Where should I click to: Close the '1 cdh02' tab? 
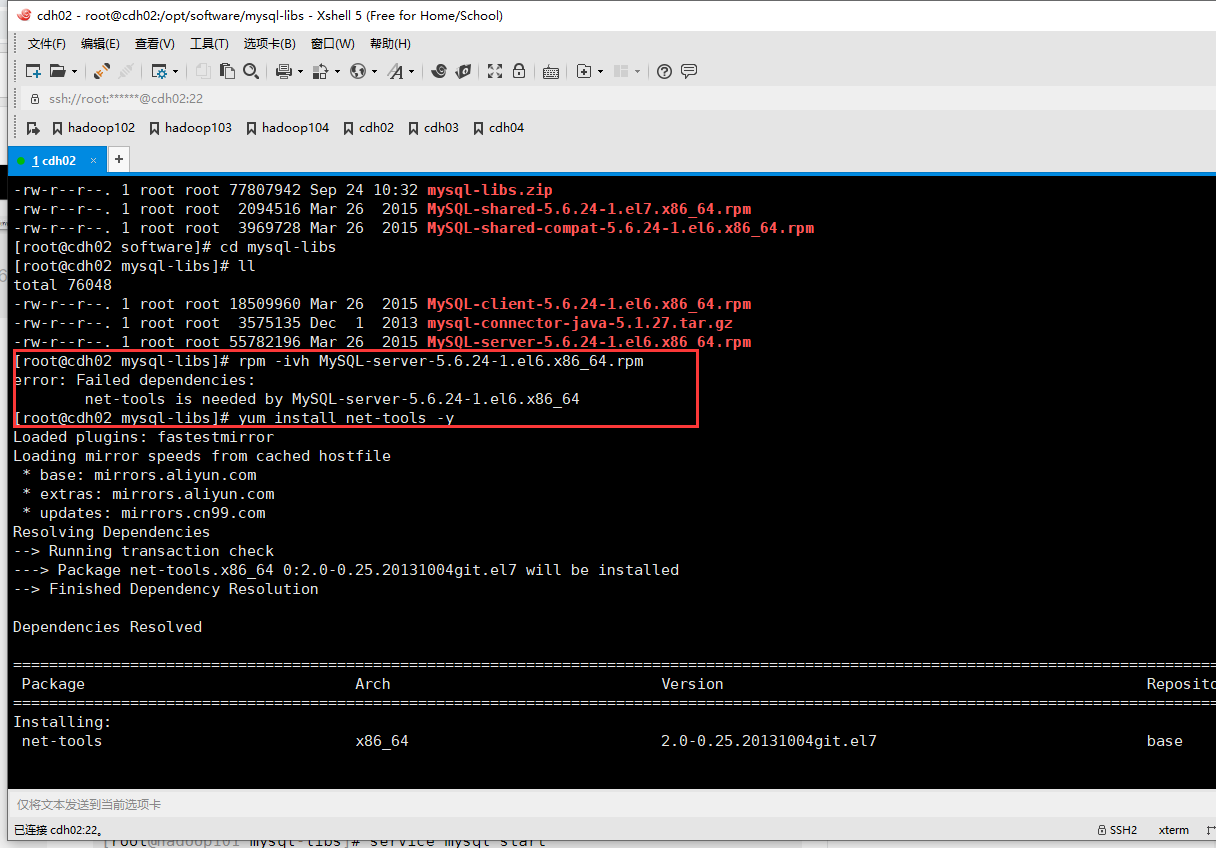94,160
